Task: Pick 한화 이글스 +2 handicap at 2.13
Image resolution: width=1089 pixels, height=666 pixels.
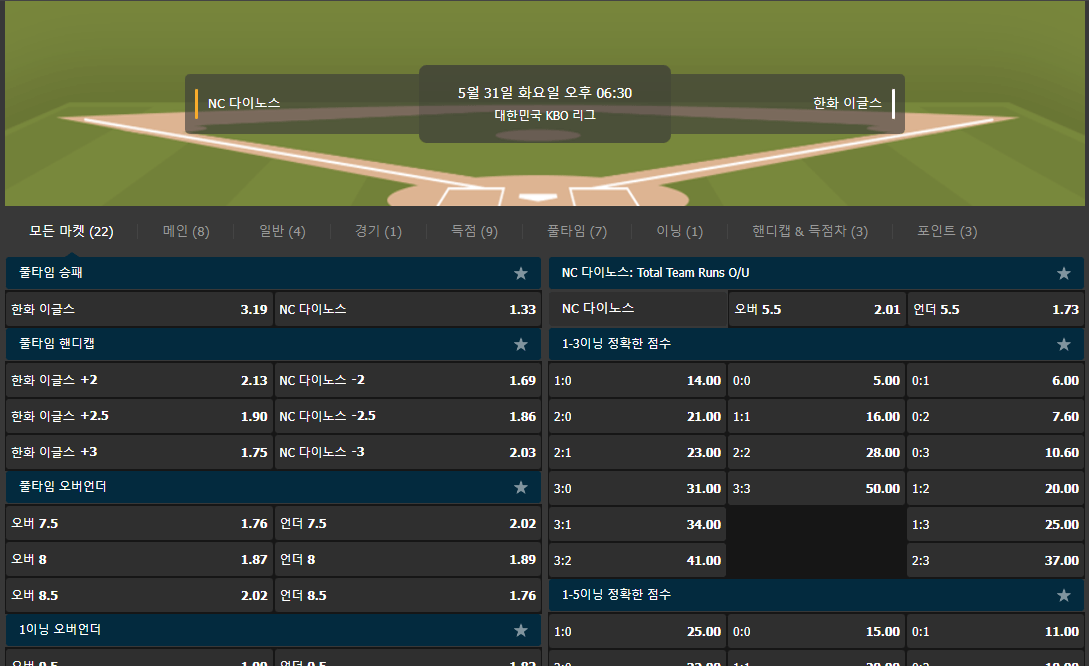Action: coord(139,380)
